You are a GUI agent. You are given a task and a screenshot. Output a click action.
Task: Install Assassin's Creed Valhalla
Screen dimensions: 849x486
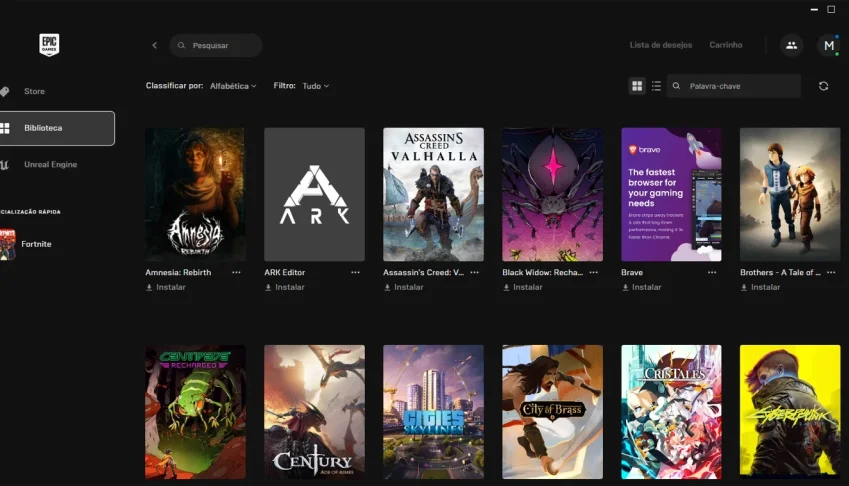point(404,287)
